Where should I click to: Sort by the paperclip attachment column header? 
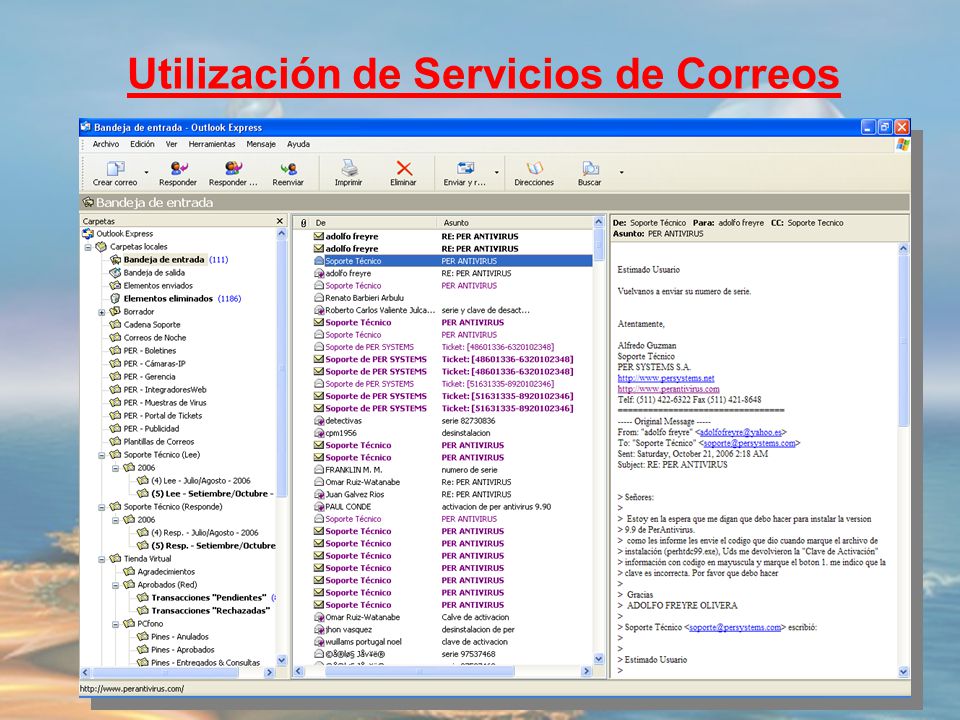coord(304,223)
